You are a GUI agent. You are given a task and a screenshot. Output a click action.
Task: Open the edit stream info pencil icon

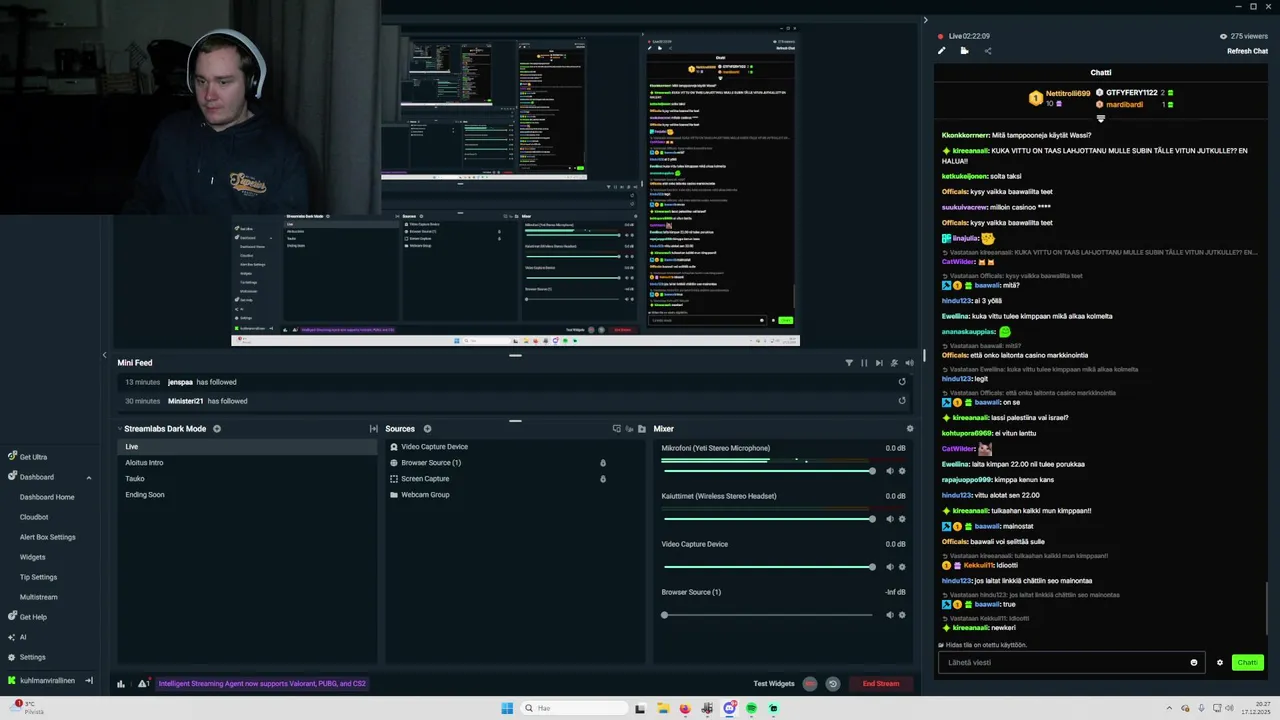[x=941, y=51]
